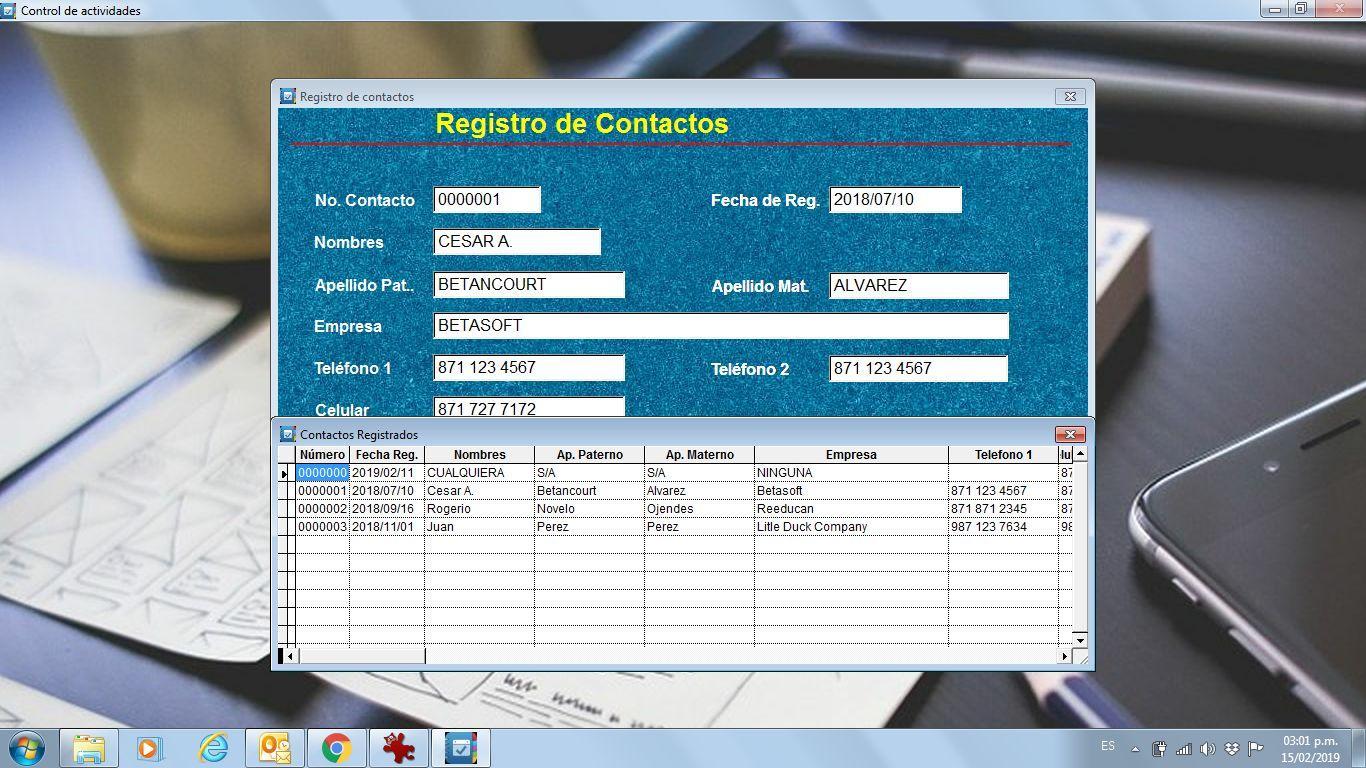
Task: Click Contactos Registrados window icon
Action: (288, 434)
